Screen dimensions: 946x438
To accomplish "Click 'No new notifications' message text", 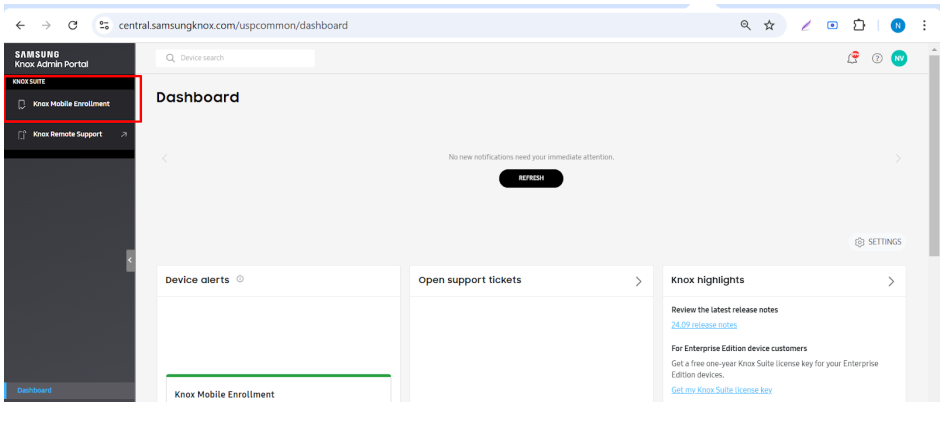I will [x=531, y=157].
